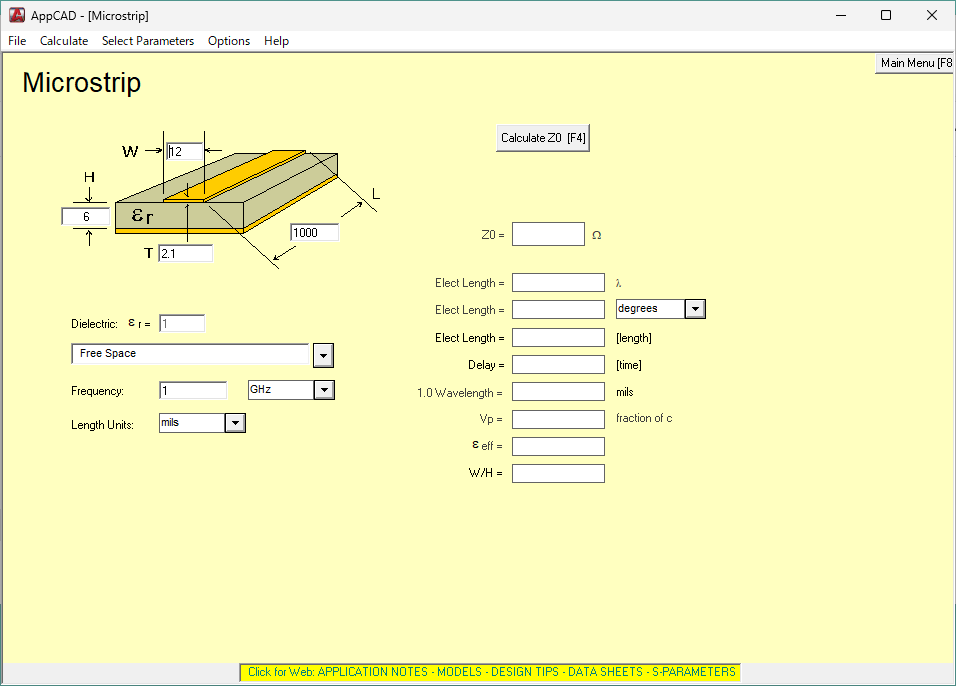Click the Elect Length degrees result field
The height and width of the screenshot is (686, 956).
pos(558,310)
